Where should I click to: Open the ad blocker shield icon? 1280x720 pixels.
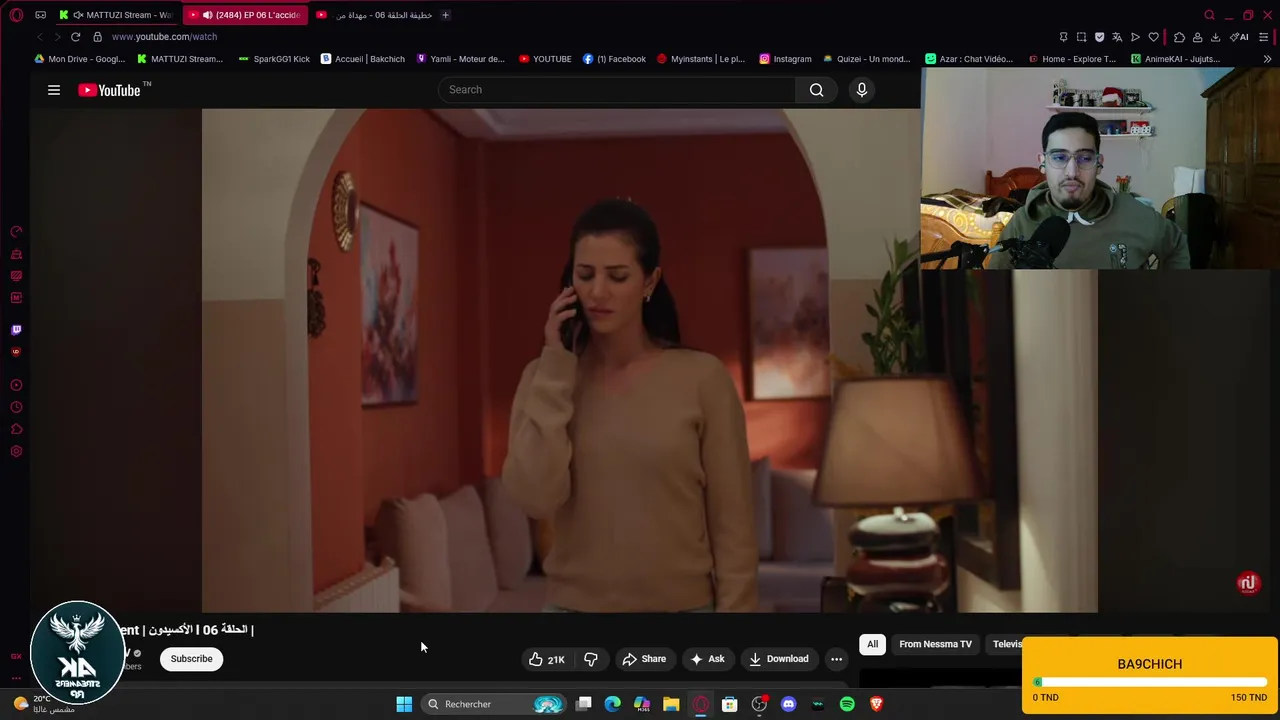tap(1099, 37)
